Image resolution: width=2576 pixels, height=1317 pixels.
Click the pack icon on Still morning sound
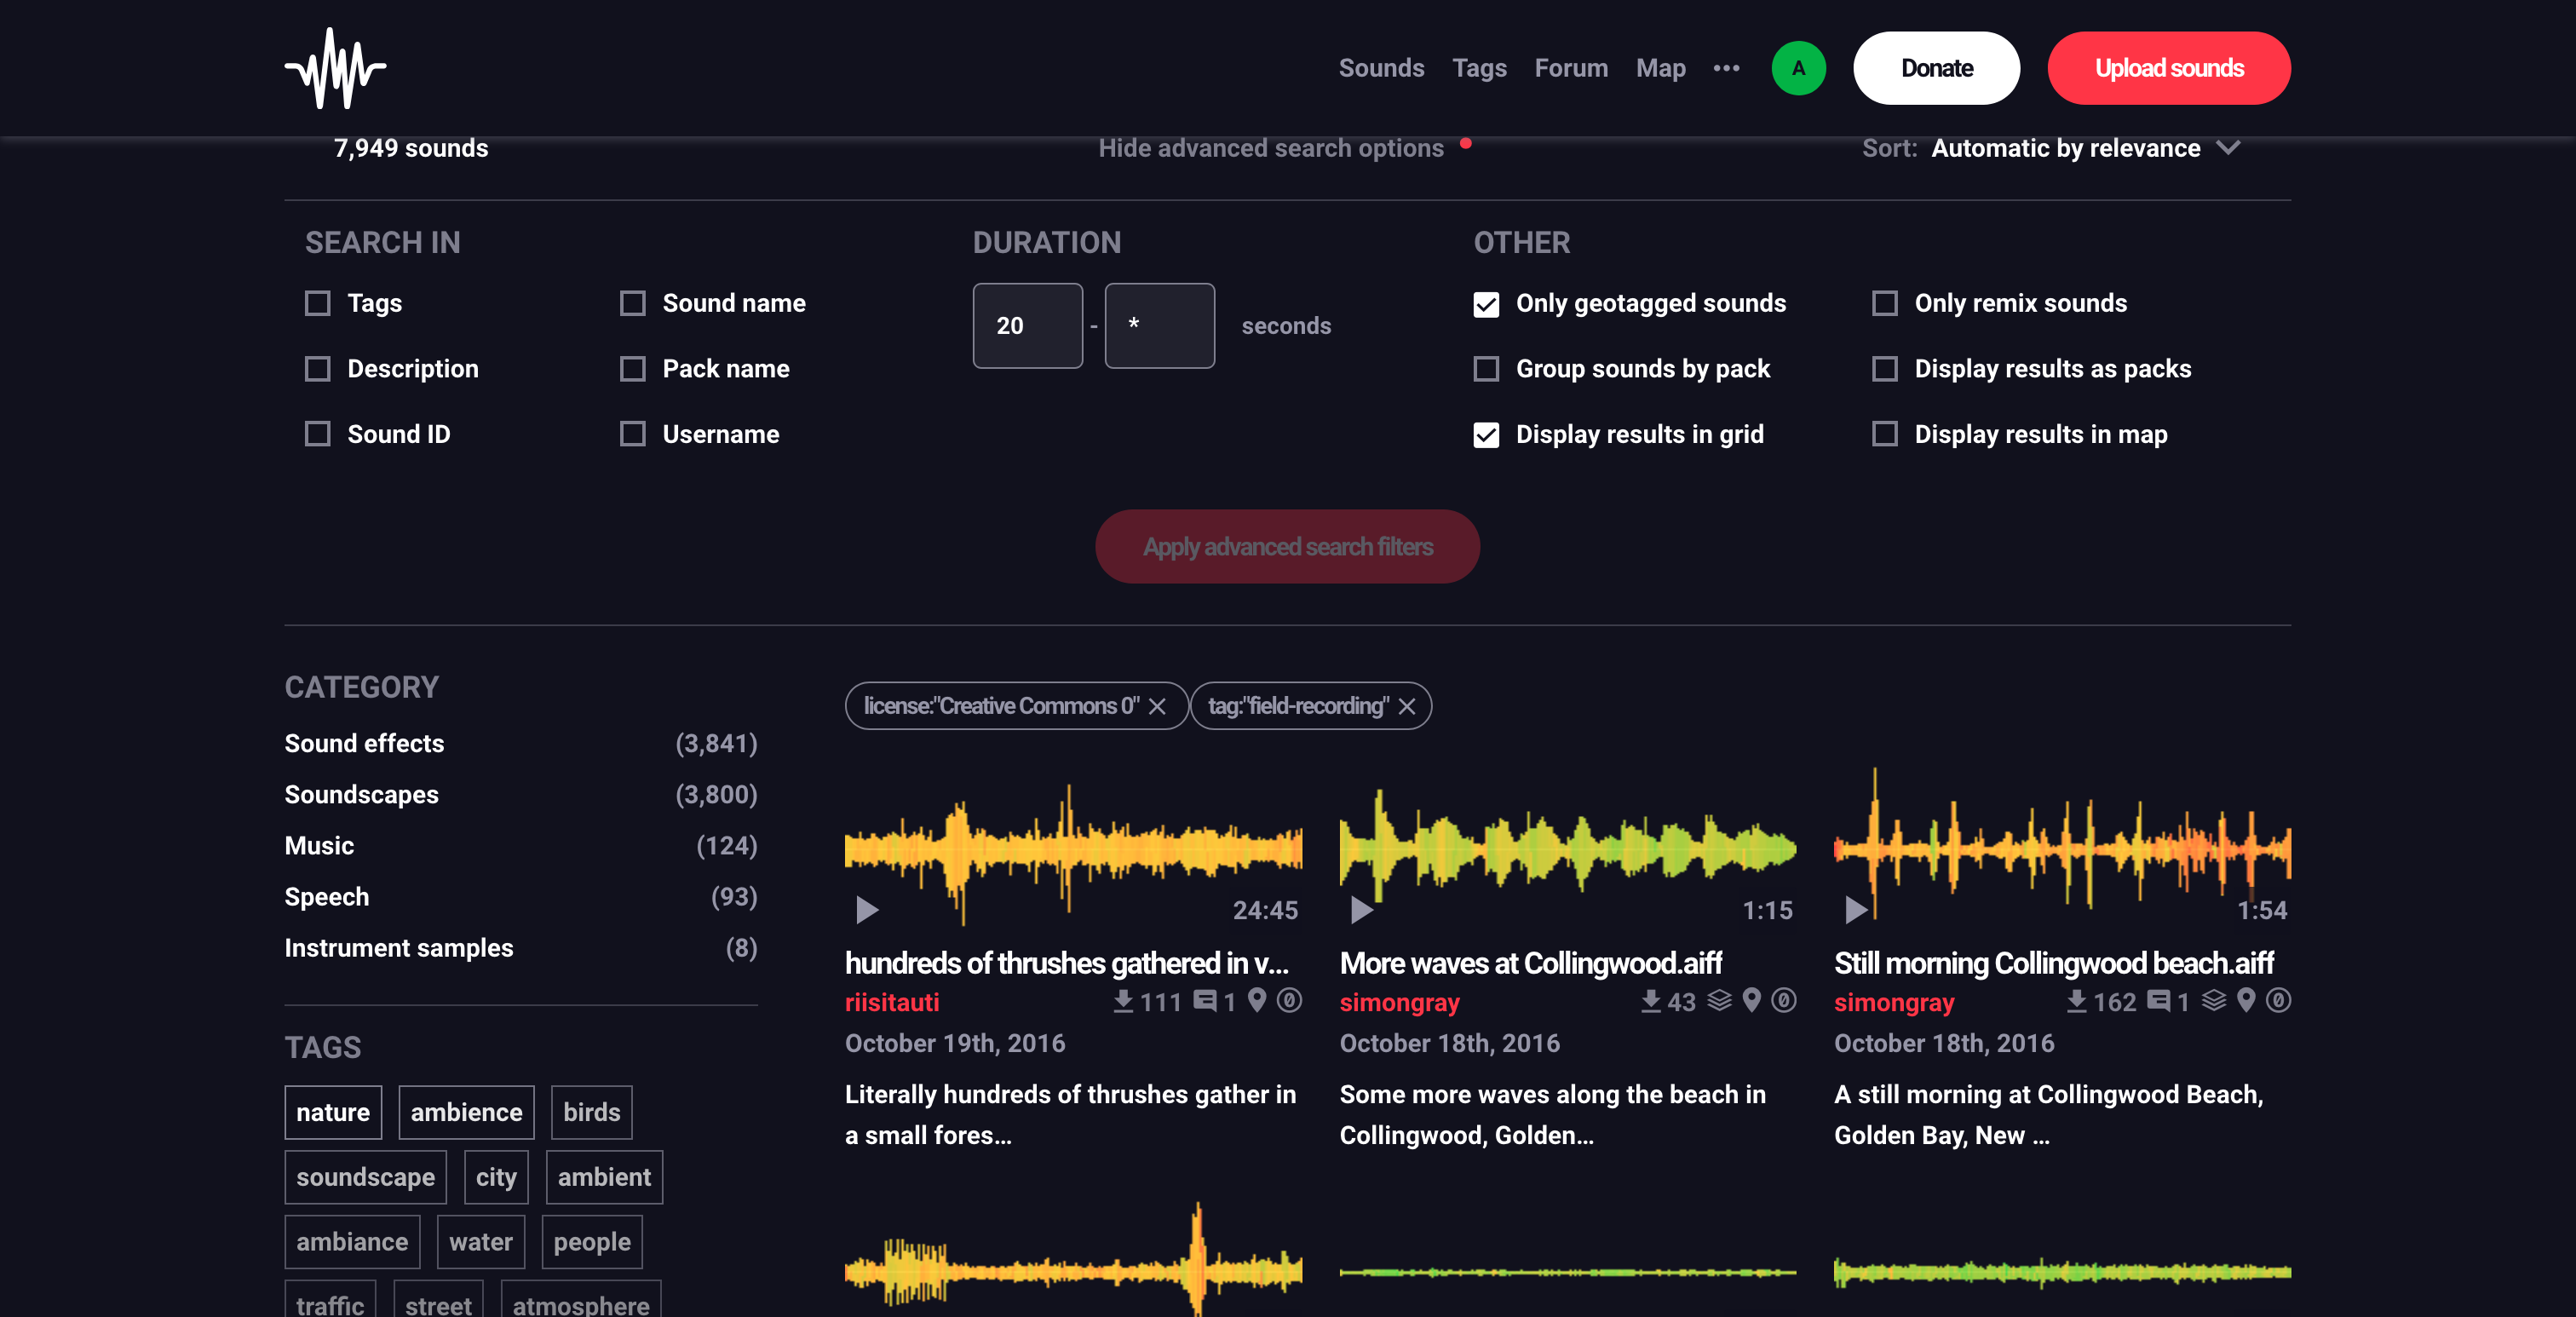(x=2214, y=1000)
